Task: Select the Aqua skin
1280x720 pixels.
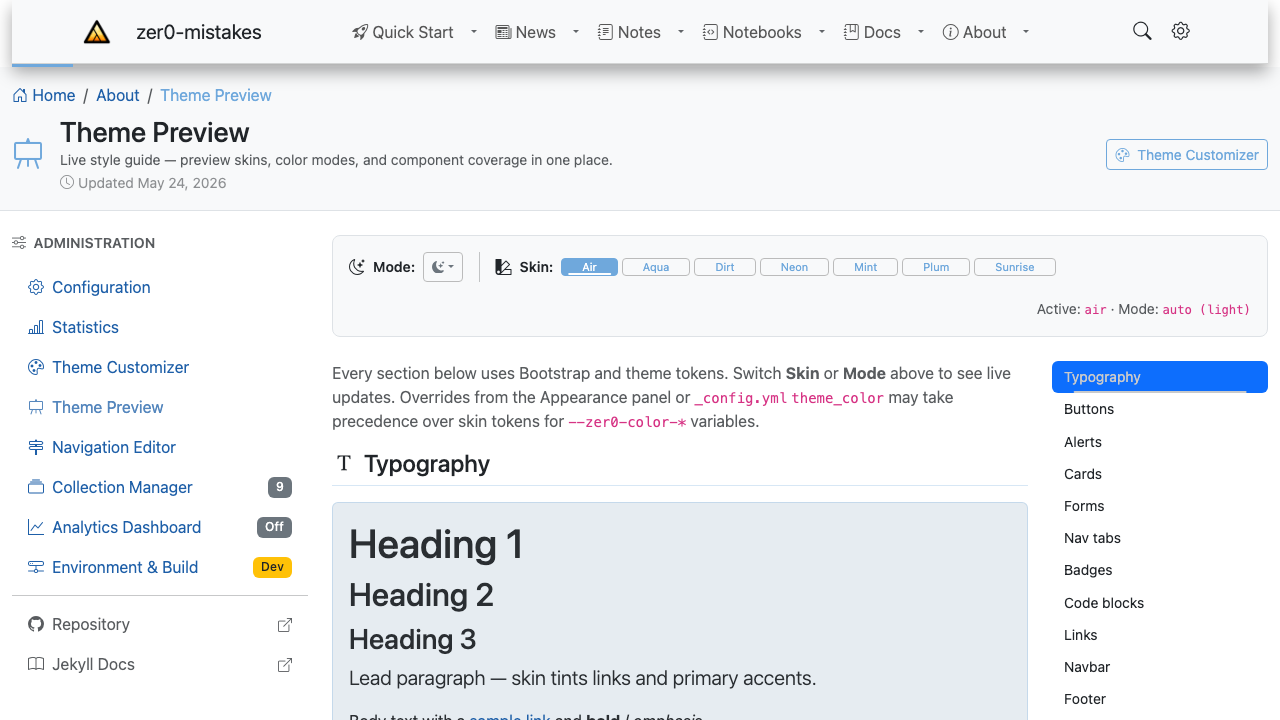Action: (x=656, y=267)
